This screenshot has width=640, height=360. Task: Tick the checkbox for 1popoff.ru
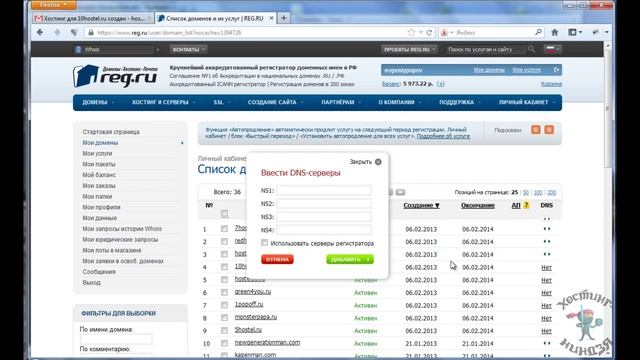point(224,305)
